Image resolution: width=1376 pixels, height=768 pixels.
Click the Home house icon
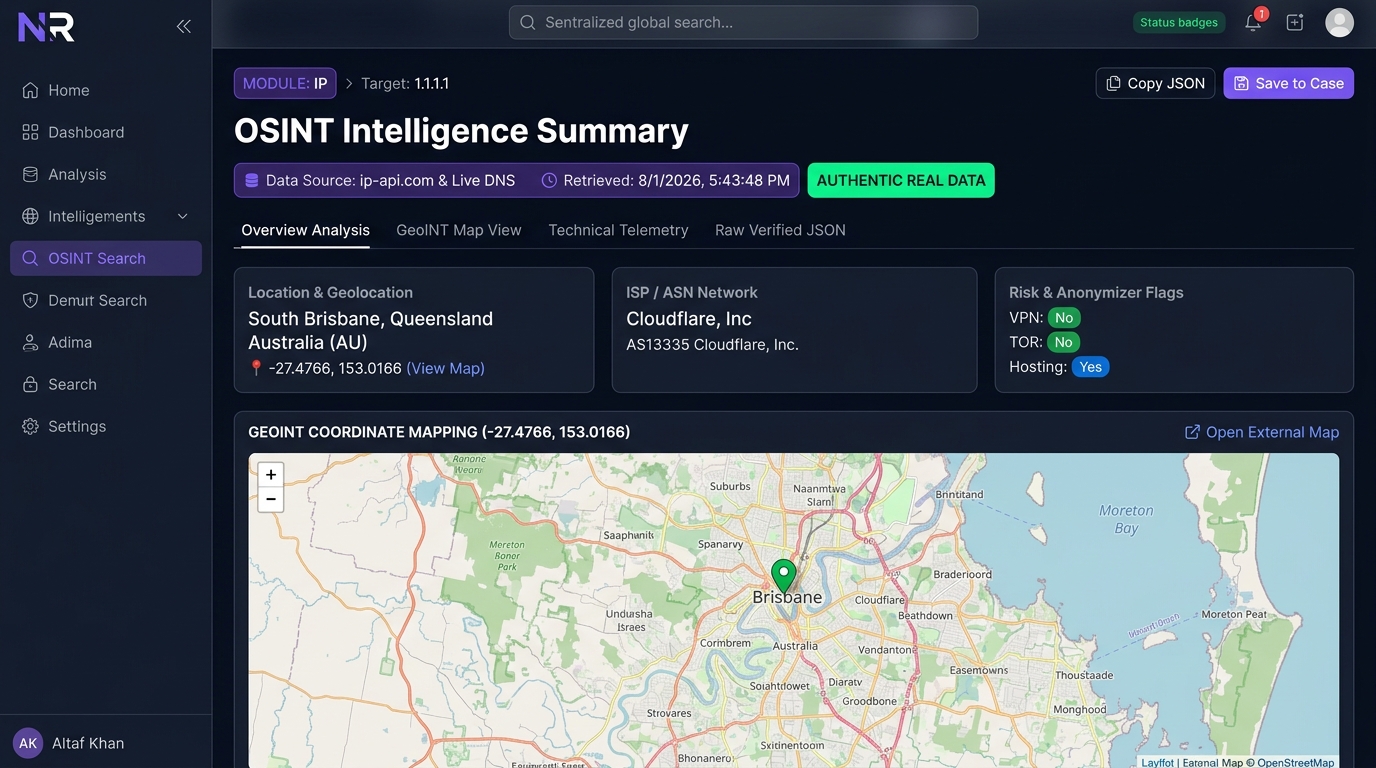click(30, 90)
